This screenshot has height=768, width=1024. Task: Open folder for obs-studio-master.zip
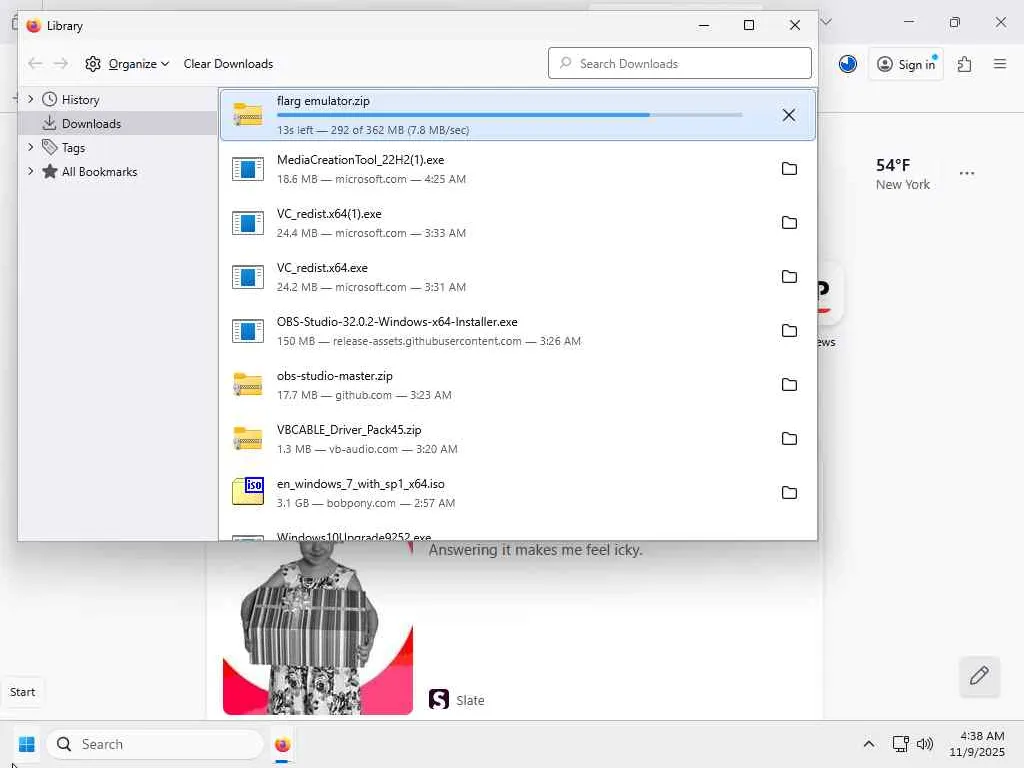789,385
